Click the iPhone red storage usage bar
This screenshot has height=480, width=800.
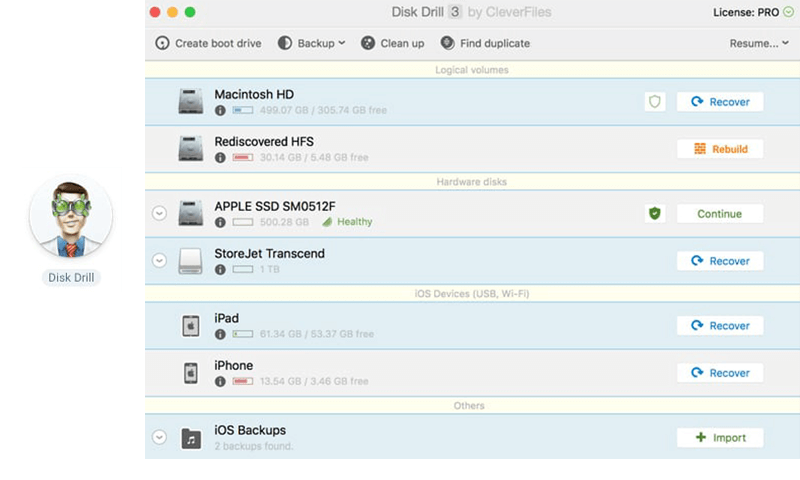(x=243, y=382)
